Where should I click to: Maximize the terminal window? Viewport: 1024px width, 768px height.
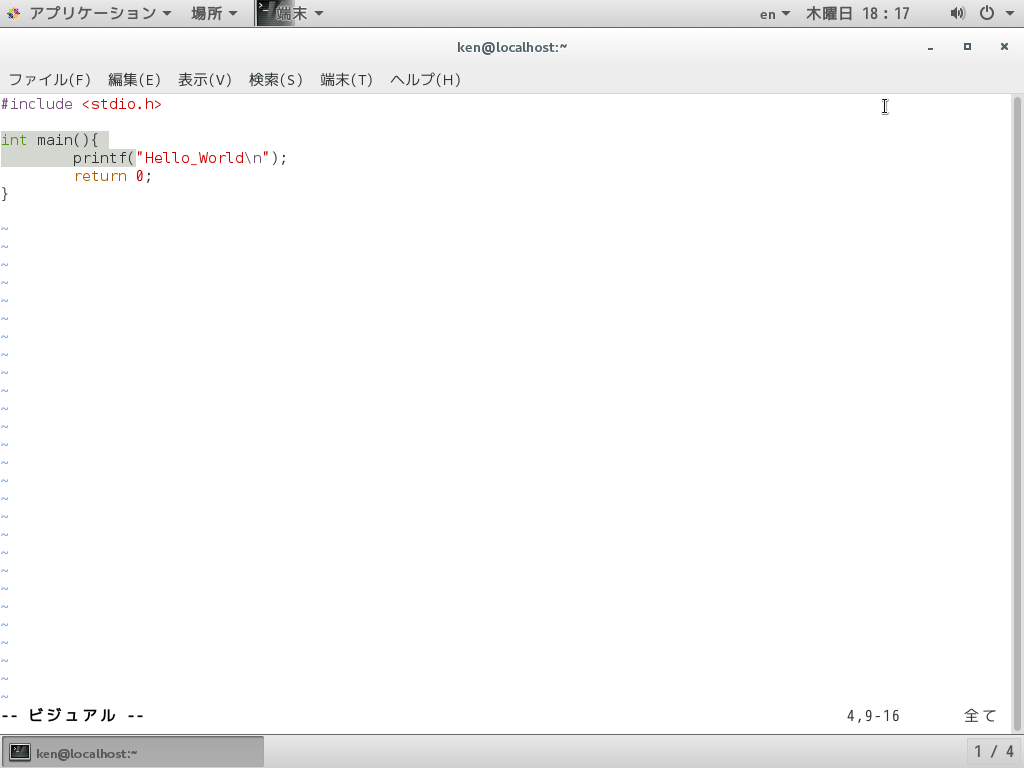pos(967,46)
